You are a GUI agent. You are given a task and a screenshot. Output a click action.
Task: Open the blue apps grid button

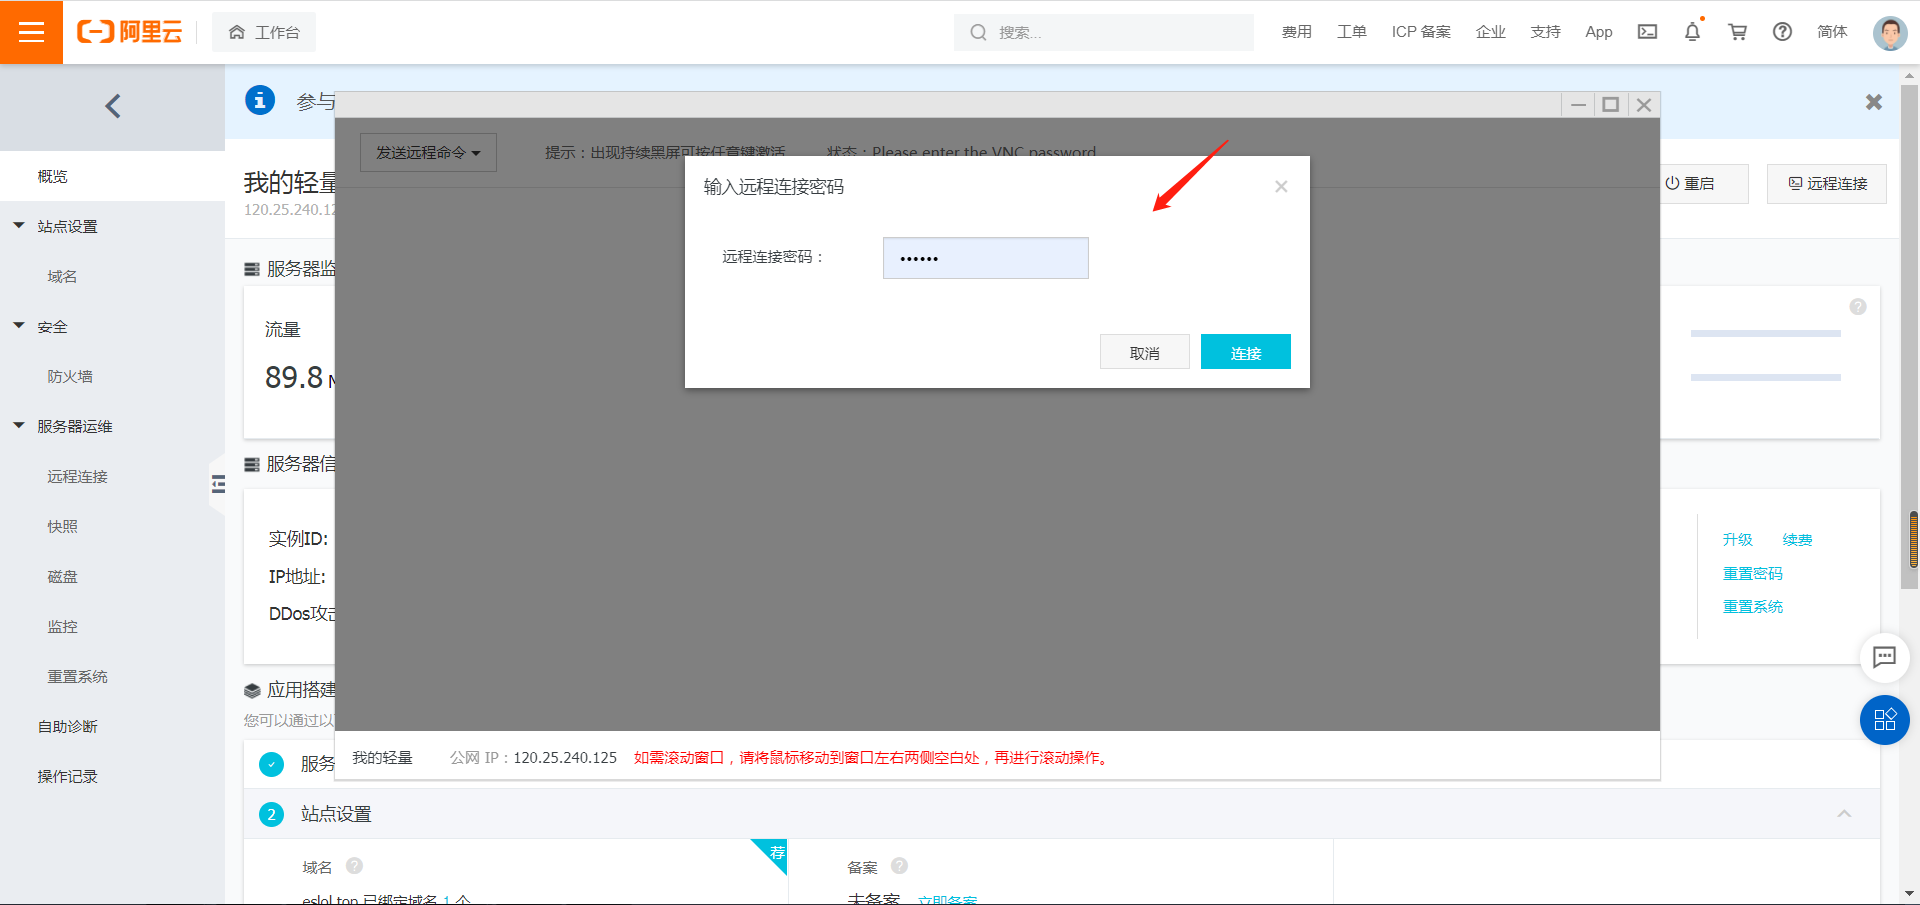point(1885,720)
